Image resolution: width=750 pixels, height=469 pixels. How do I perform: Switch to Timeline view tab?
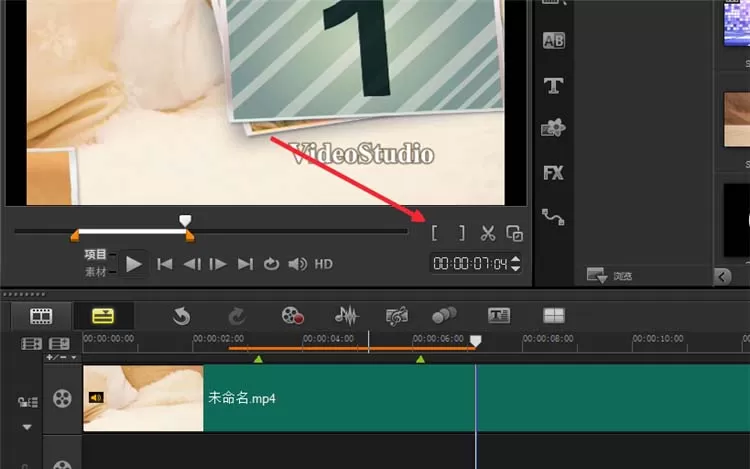pos(103,316)
